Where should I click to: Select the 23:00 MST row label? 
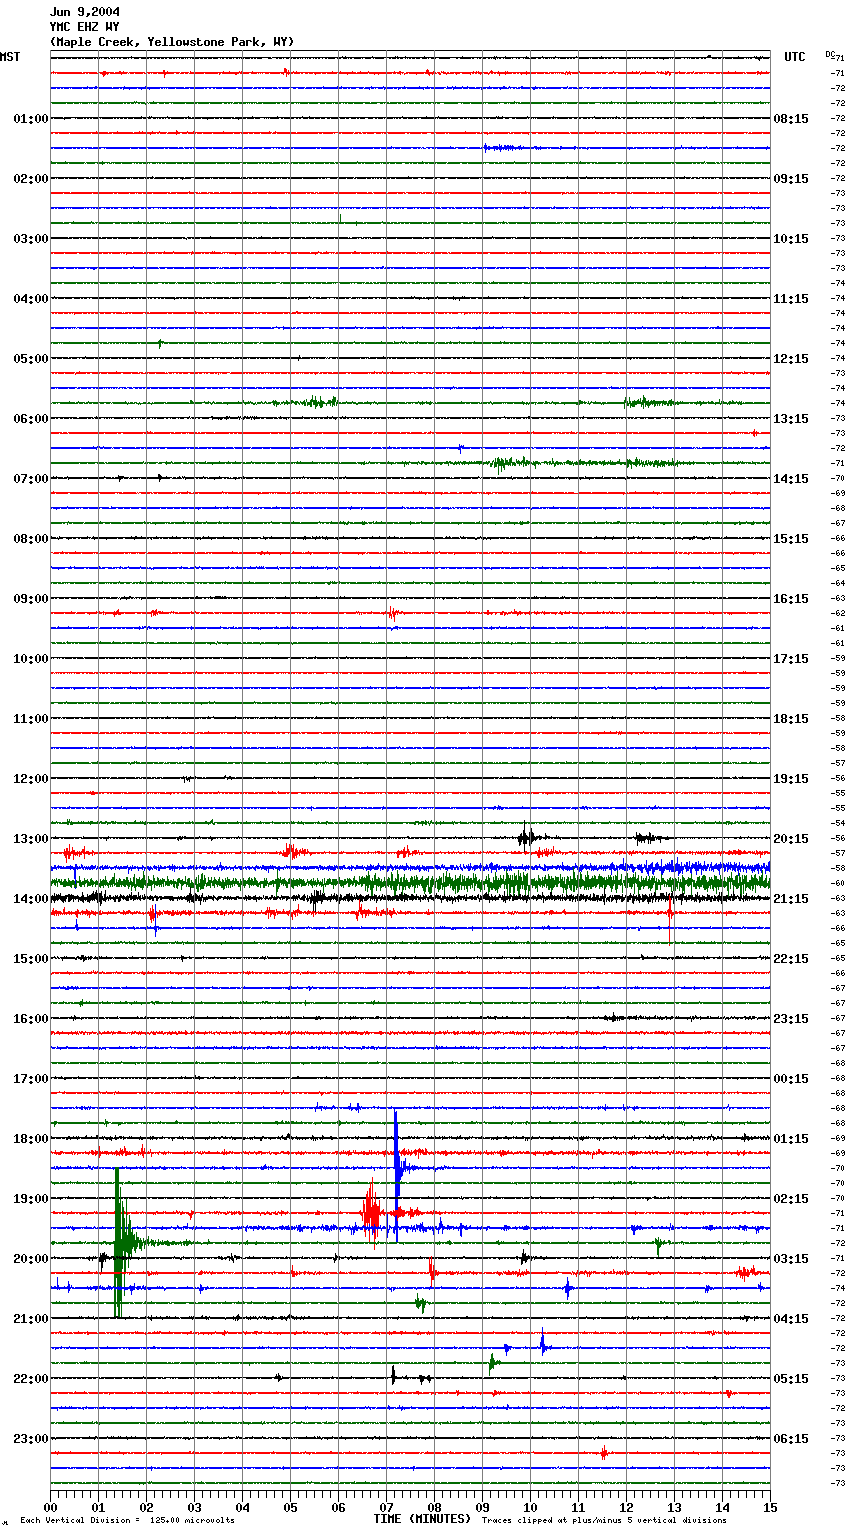(x=31, y=1439)
